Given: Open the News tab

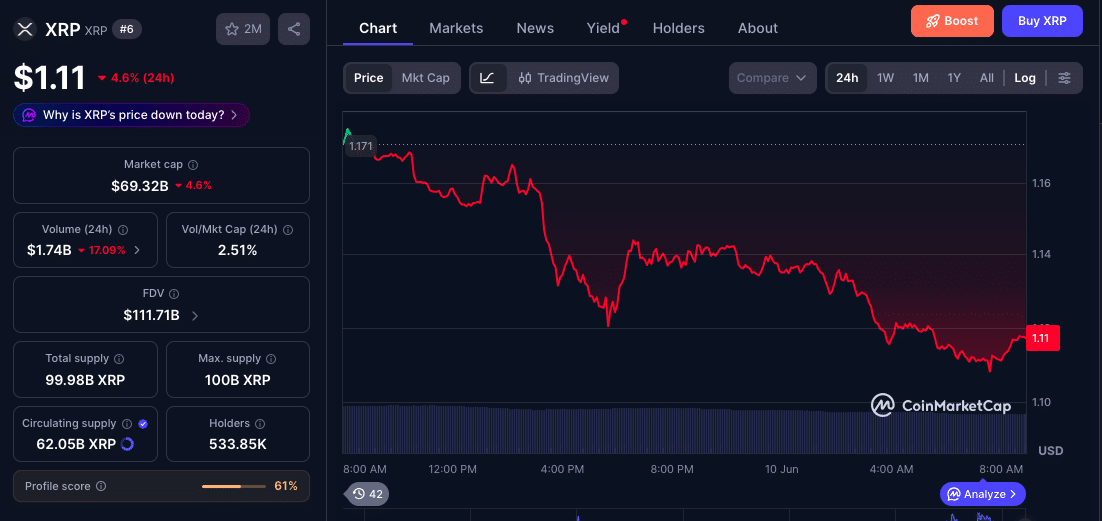Looking at the screenshot, I should pos(535,28).
